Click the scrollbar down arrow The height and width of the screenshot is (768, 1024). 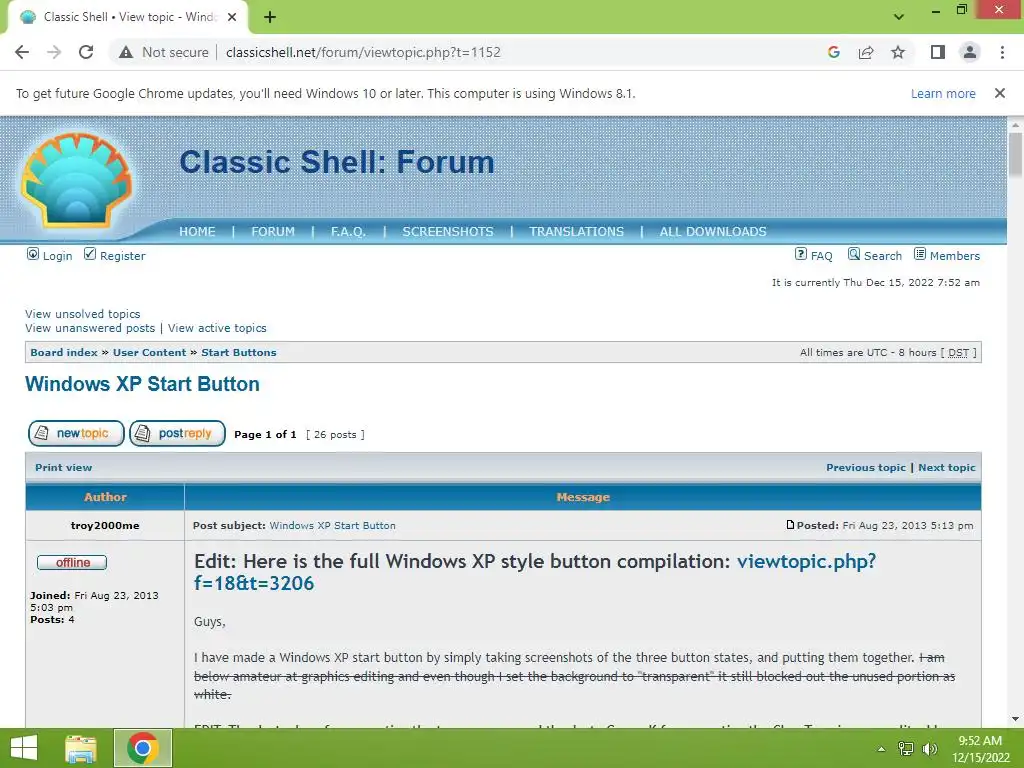[1015, 720]
